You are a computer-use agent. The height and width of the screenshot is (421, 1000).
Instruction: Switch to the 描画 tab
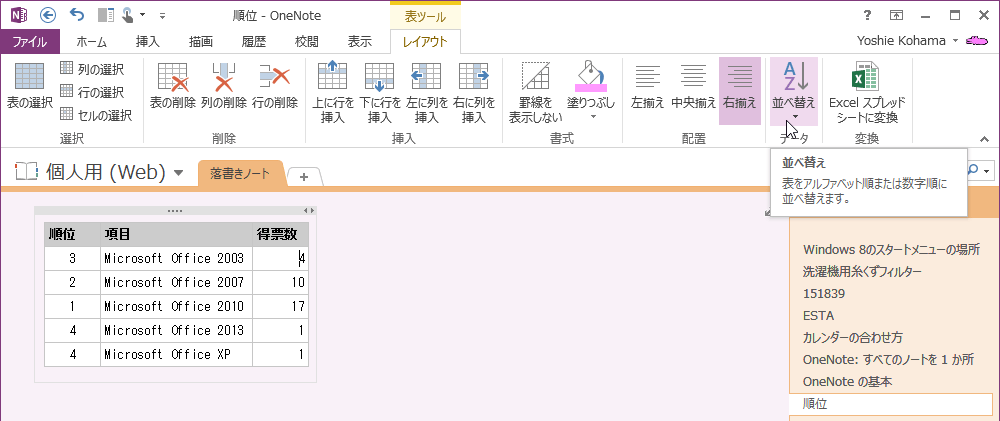tap(201, 42)
